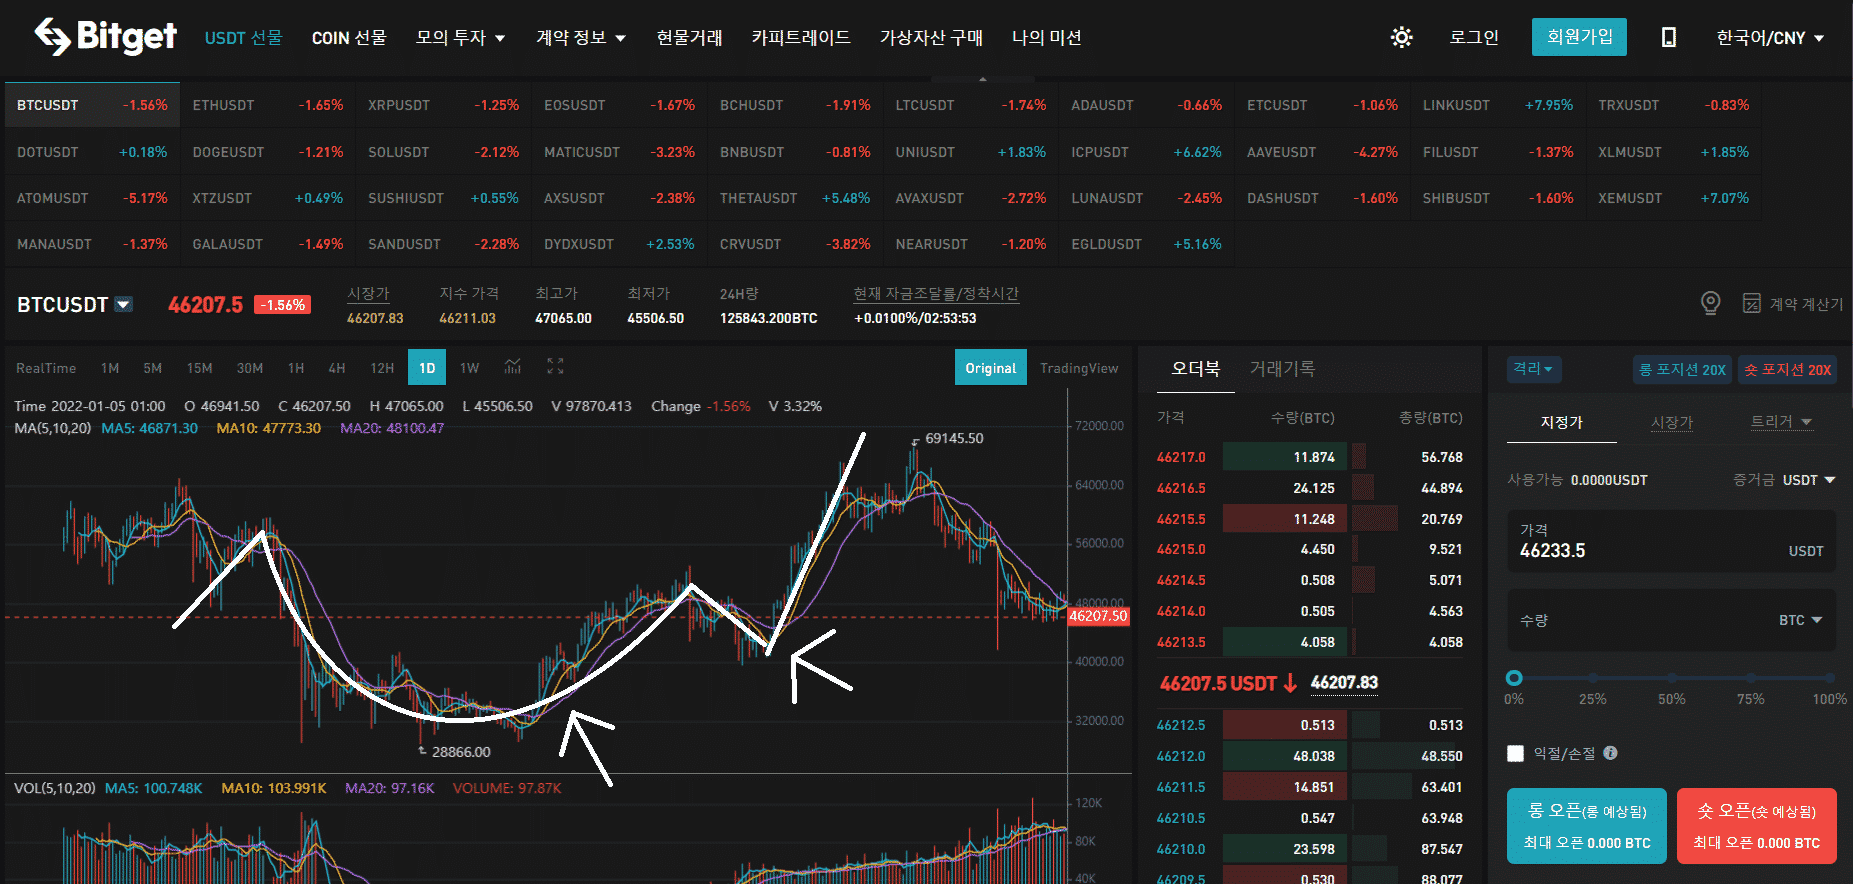Click the 수량 quantity input field
The height and width of the screenshot is (884, 1853).
click(x=1640, y=620)
